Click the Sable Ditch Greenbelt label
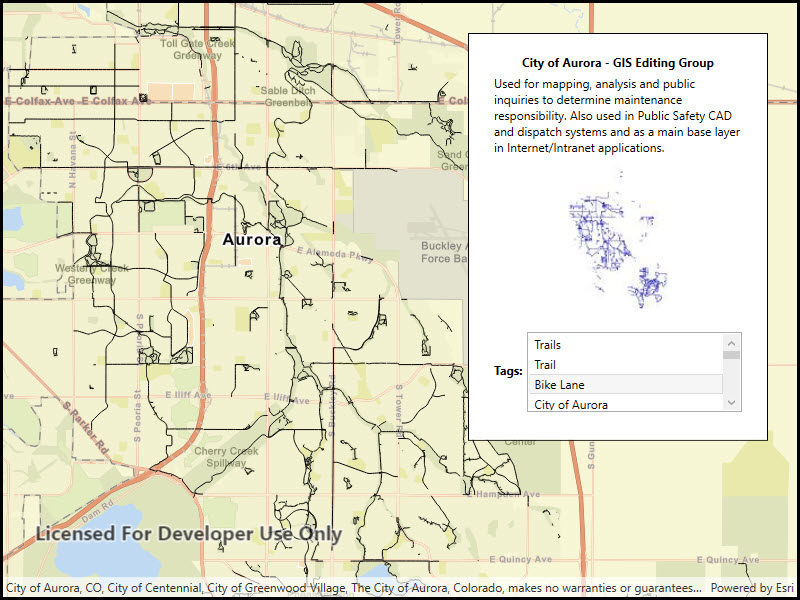This screenshot has height=600, width=800. pos(288,96)
